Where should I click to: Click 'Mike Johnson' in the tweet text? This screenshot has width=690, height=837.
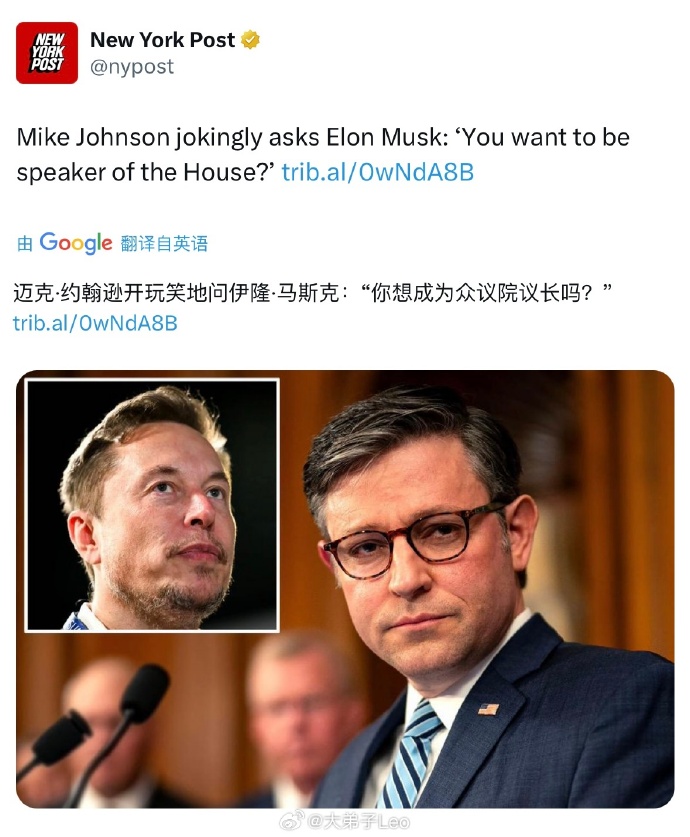pos(93,138)
